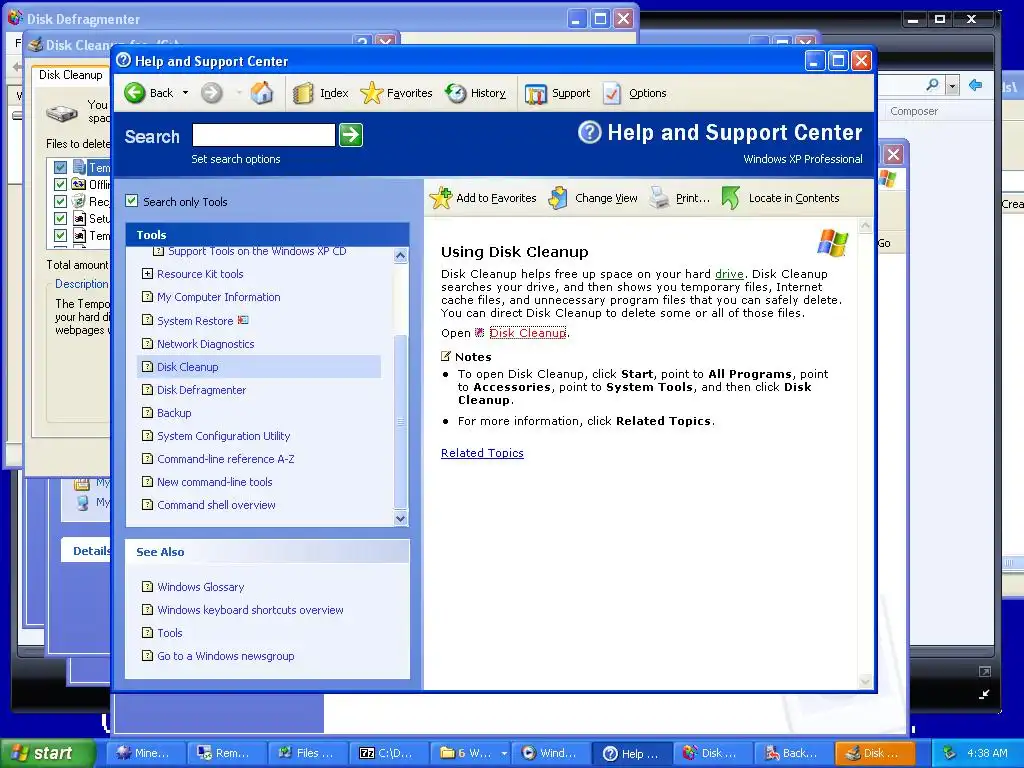1024x768 pixels.
Task: Toggle the Offline files checkbox in Disk Cleanup
Action: click(x=60, y=184)
